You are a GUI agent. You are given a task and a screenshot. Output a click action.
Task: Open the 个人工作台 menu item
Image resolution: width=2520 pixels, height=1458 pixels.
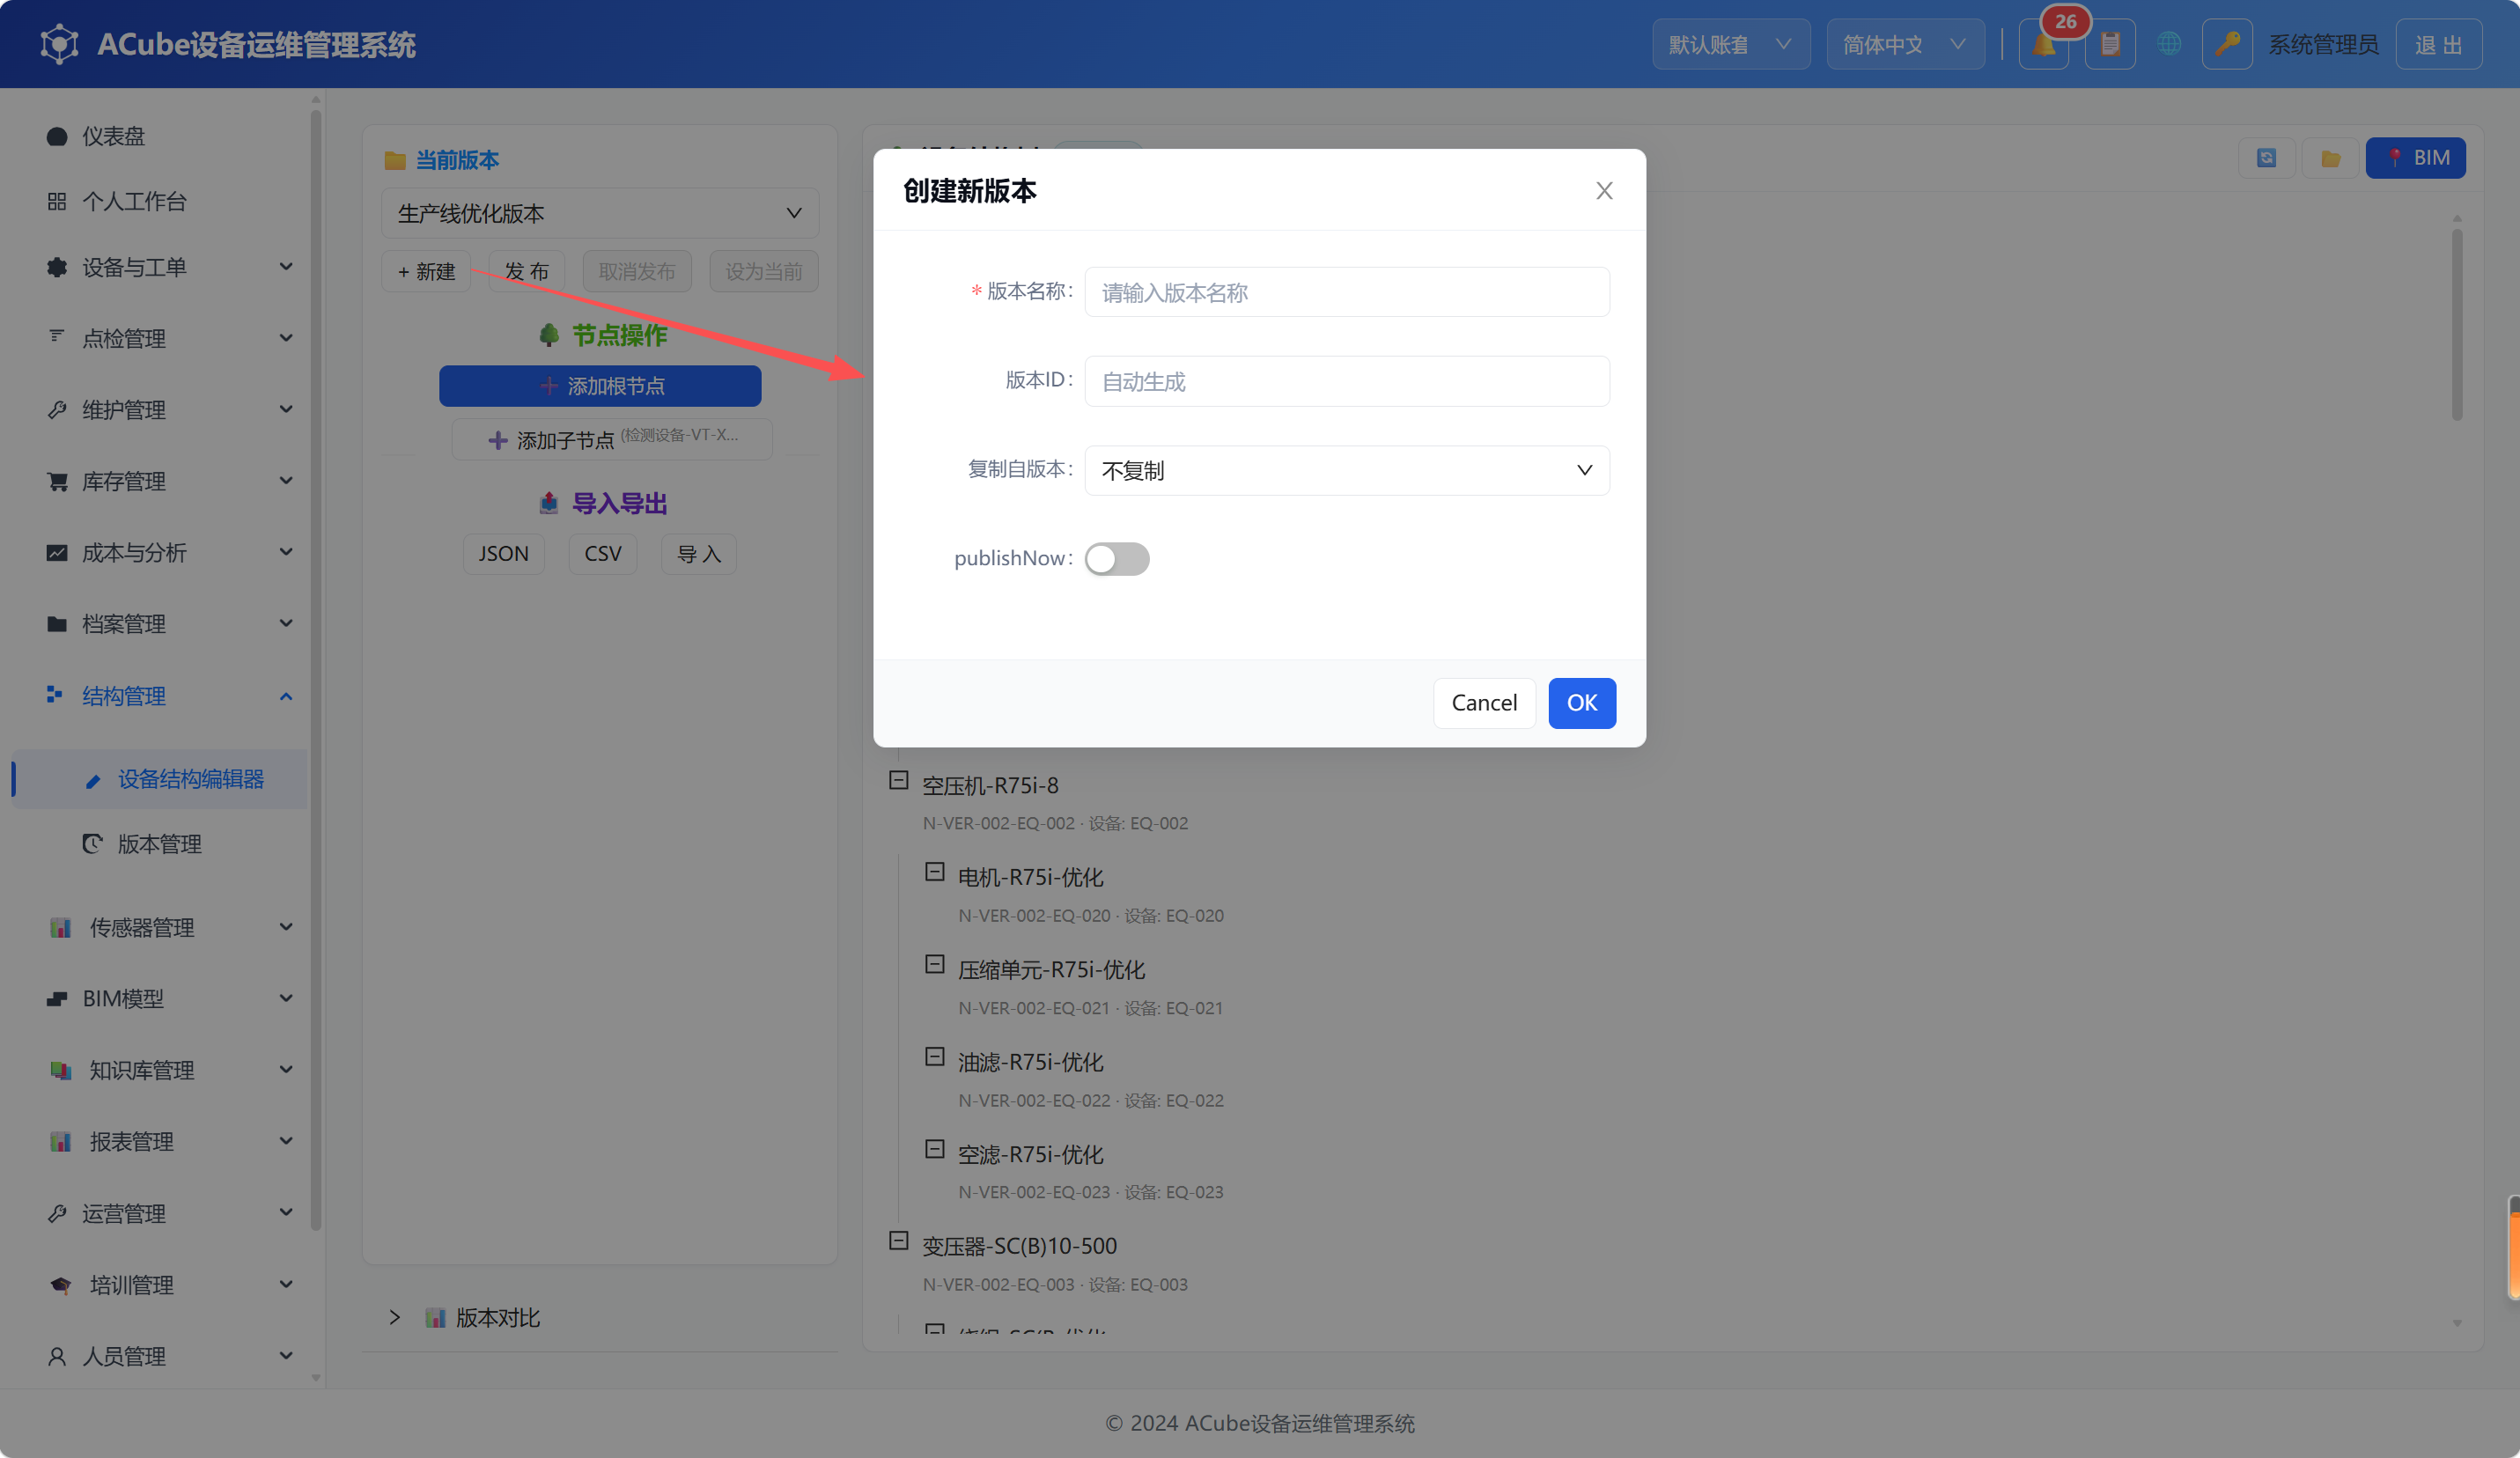click(160, 201)
